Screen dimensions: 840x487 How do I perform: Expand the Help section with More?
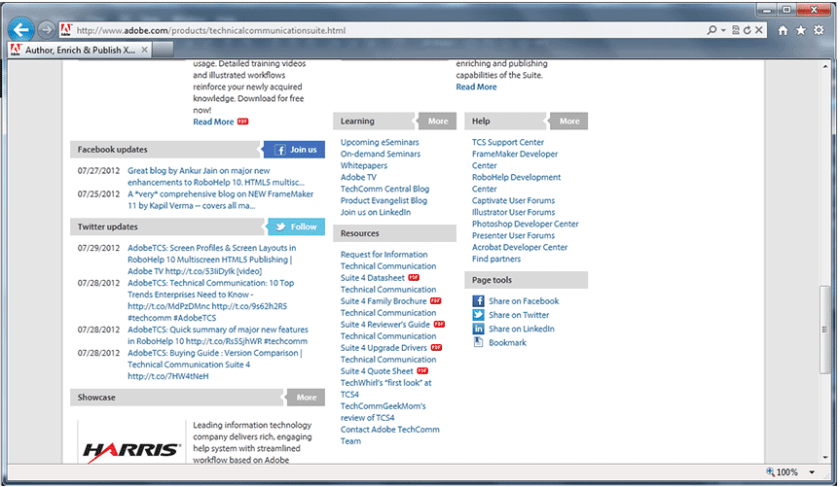click(568, 121)
